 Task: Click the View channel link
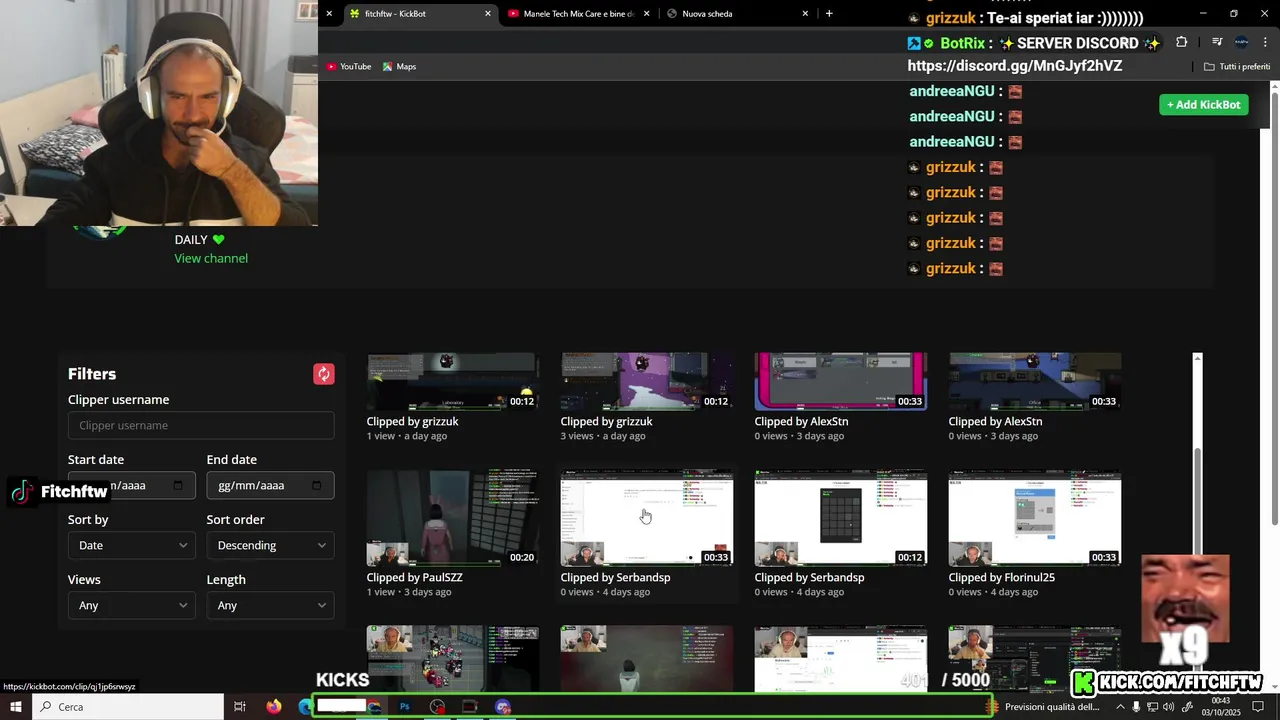pyautogui.click(x=211, y=258)
